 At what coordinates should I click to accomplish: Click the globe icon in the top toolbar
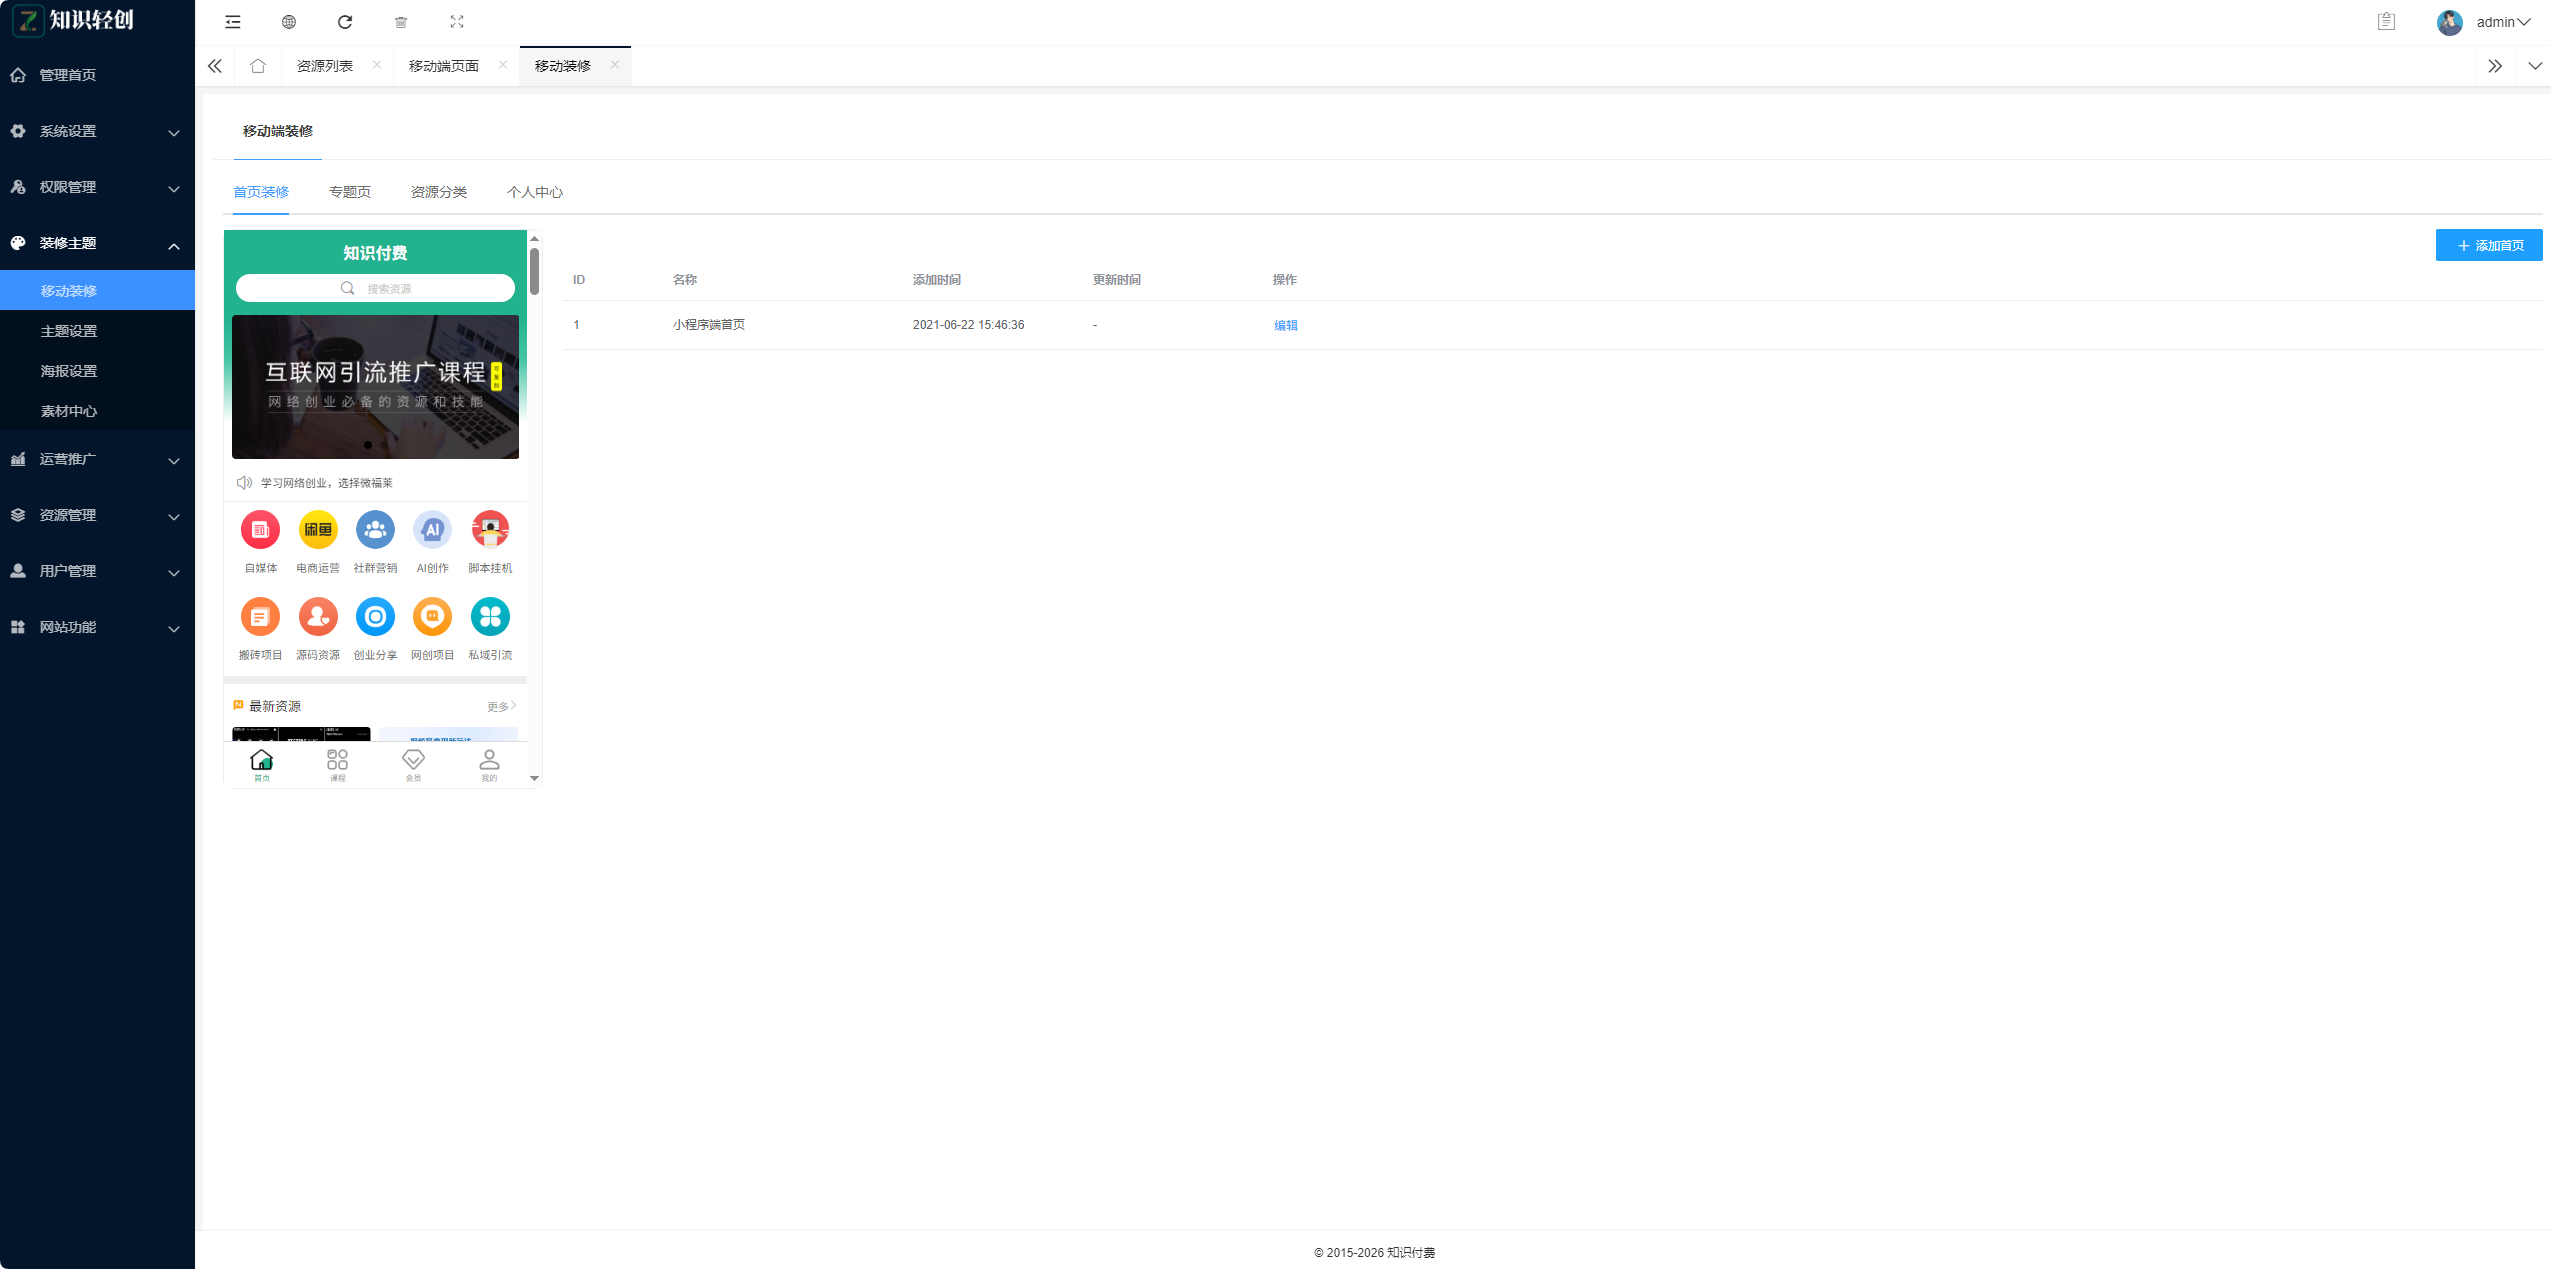coord(289,22)
